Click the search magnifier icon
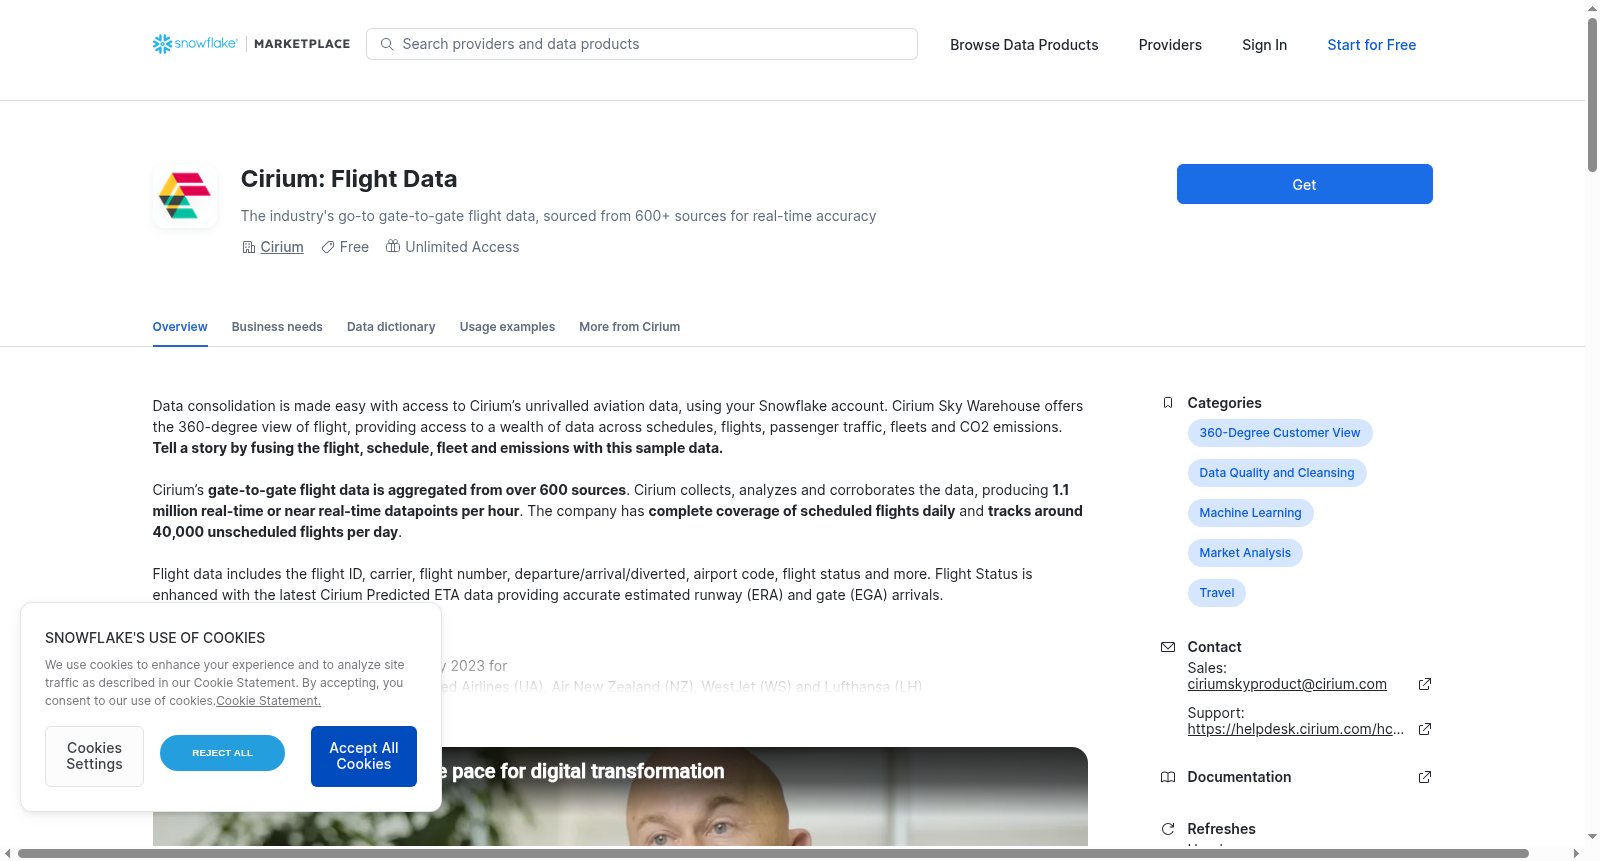1600x861 pixels. pyautogui.click(x=387, y=44)
